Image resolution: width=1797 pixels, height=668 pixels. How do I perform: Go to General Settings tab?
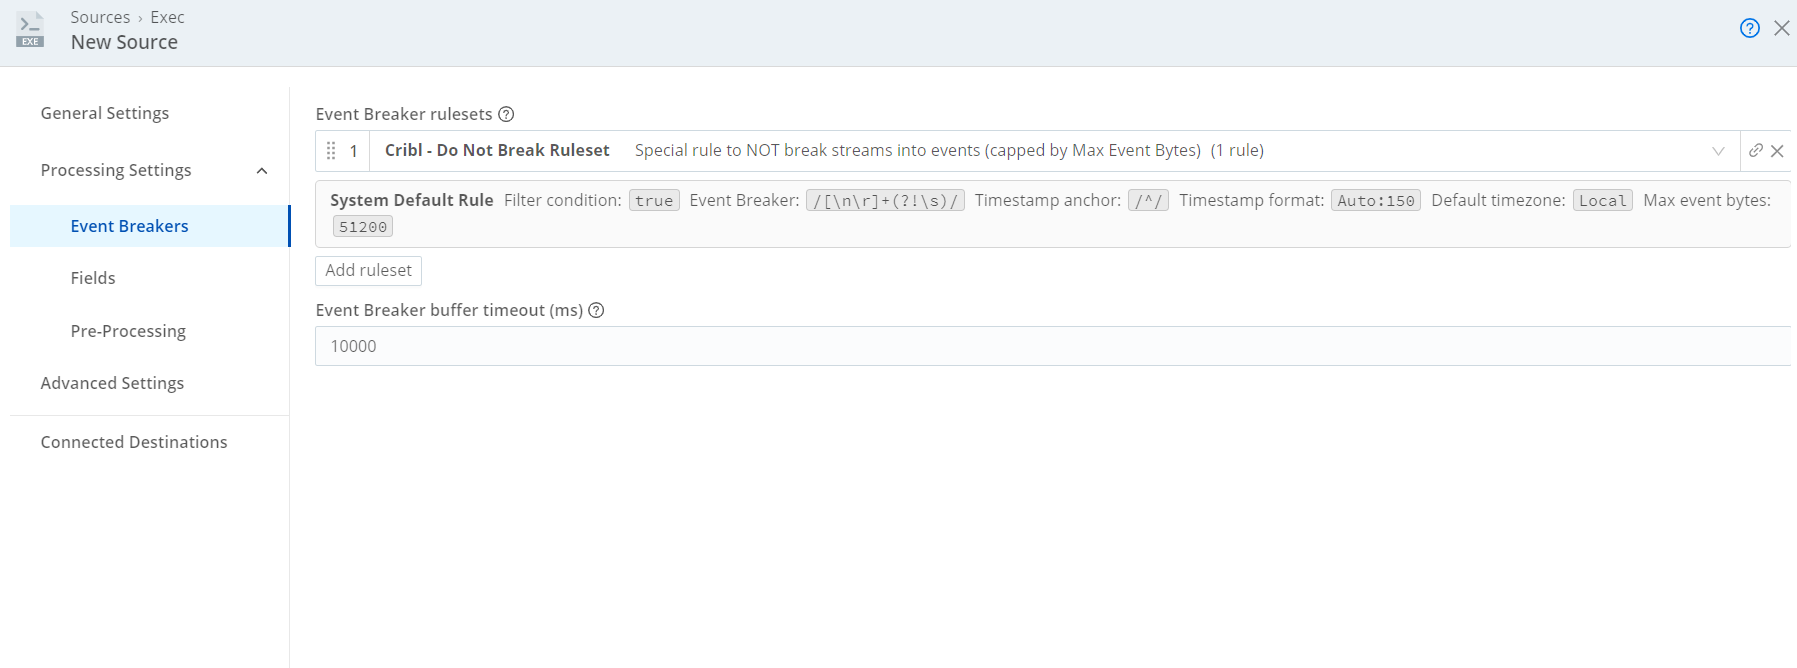105,113
